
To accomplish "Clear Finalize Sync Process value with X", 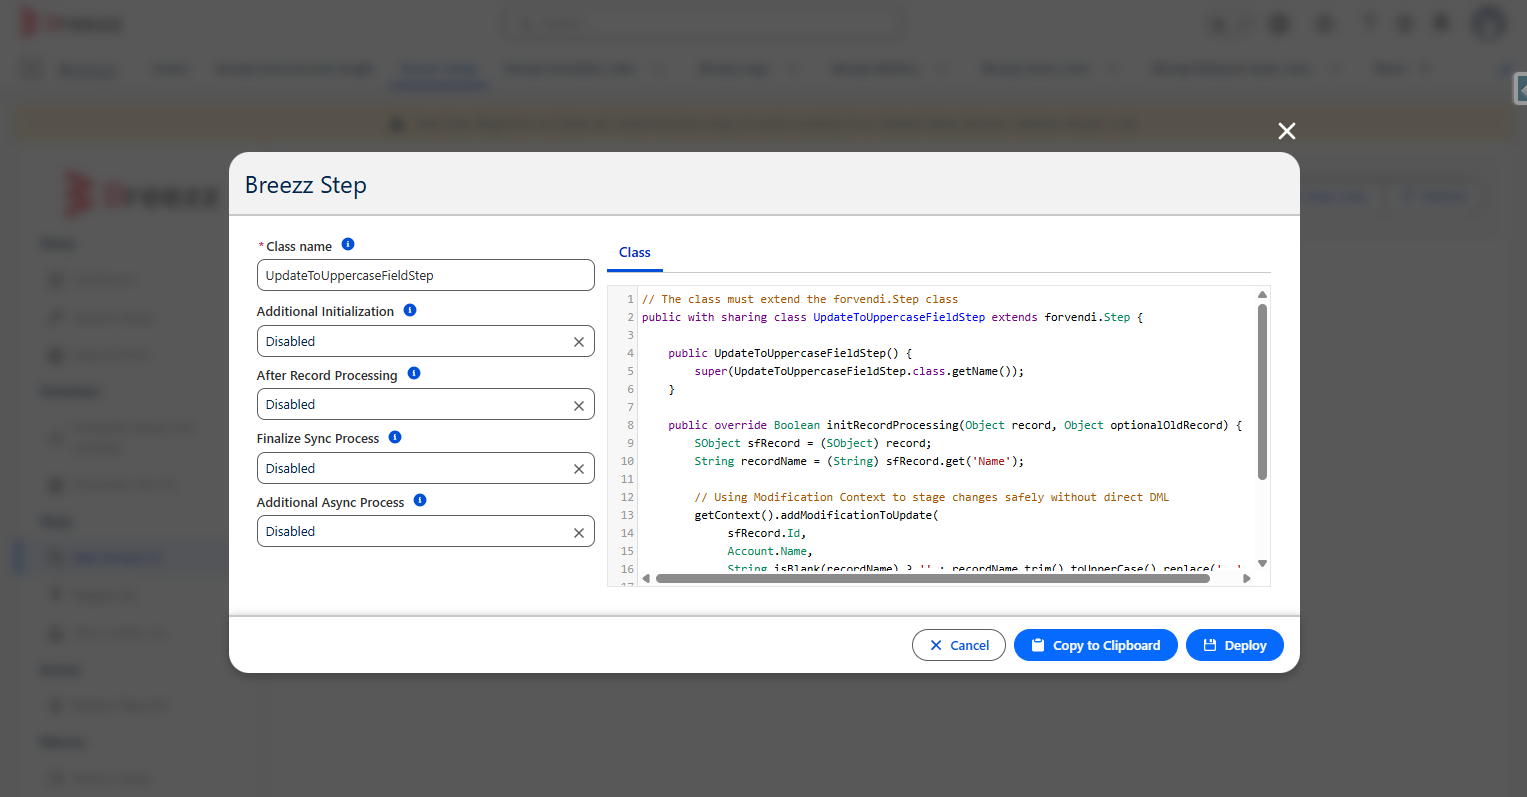I will 579,469.
